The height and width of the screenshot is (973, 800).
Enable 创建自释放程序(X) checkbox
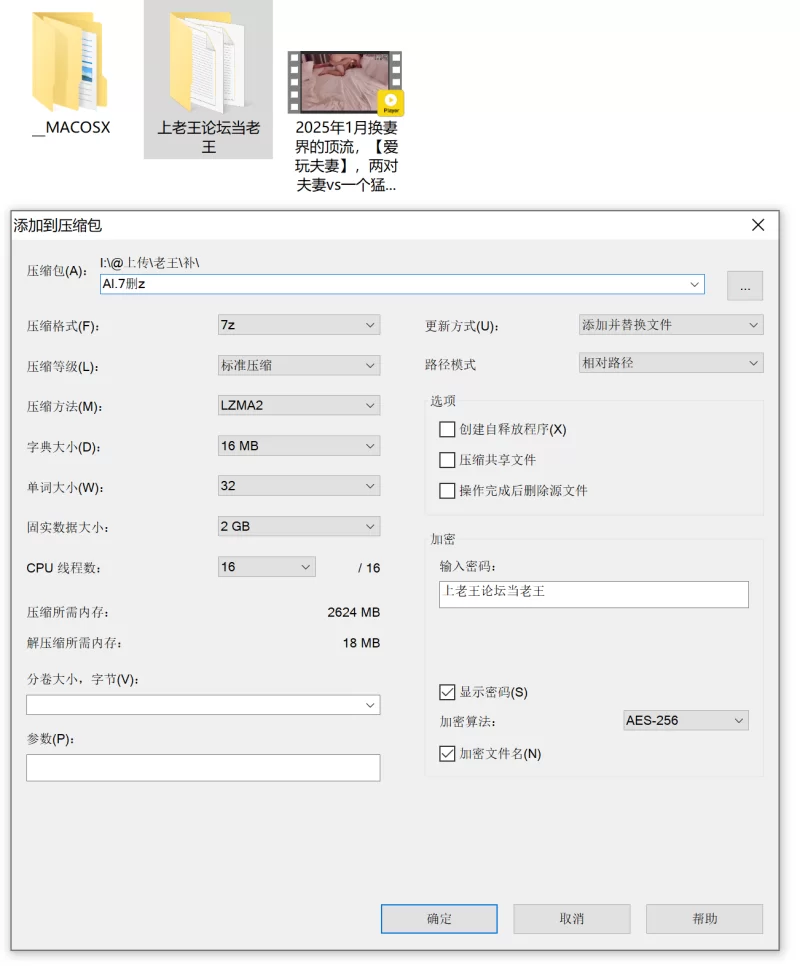447,429
